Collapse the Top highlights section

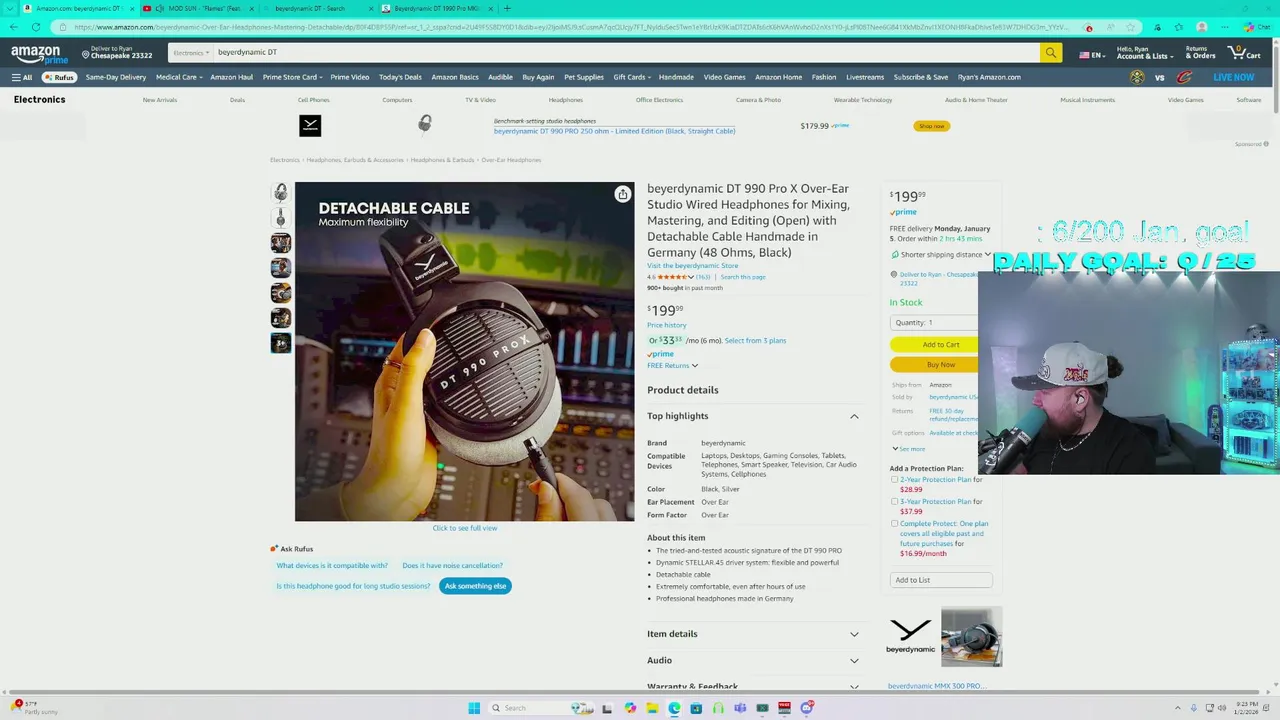click(853, 416)
